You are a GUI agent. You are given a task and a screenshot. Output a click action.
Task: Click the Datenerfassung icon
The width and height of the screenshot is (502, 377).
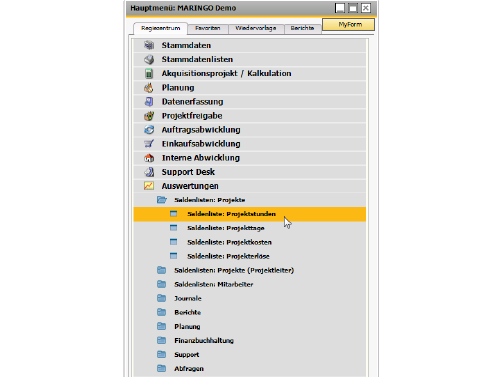pos(149,101)
